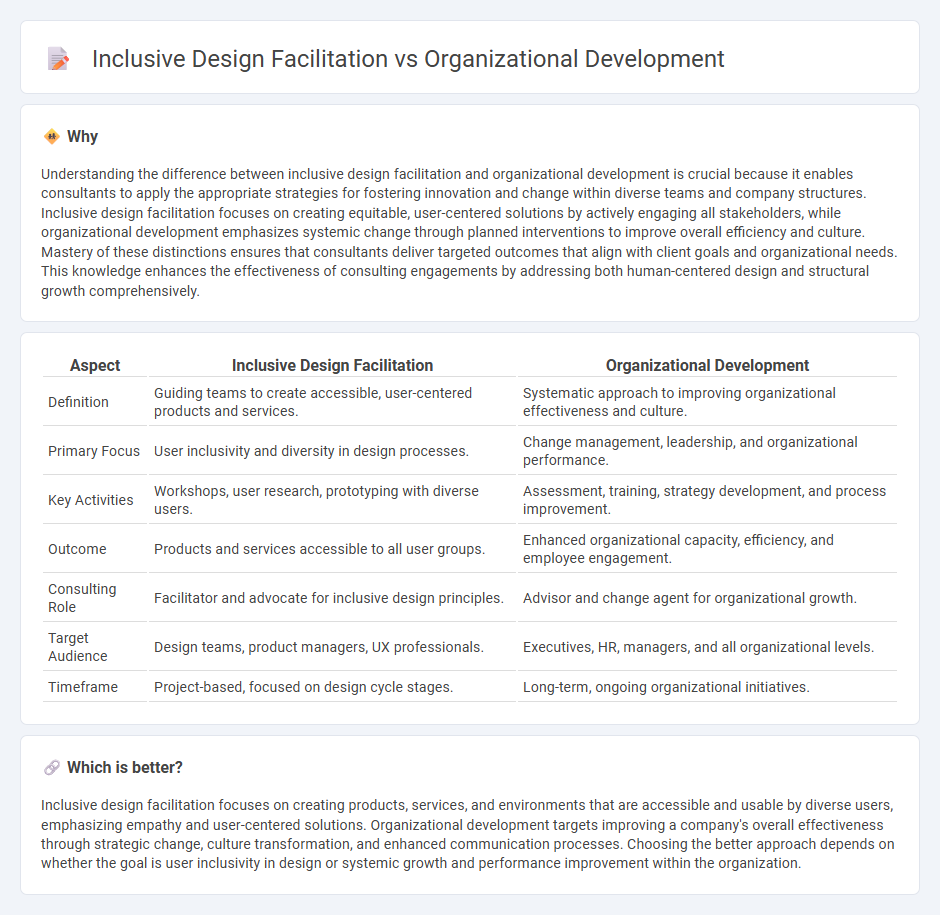The height and width of the screenshot is (915, 940).
Task: Click cell 'Change management, leadership, and organizational performance.'
Action: [x=707, y=451]
